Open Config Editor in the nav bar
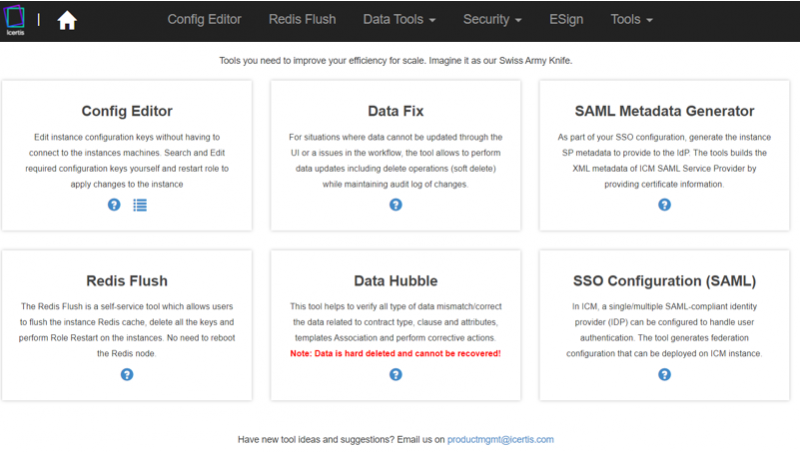This screenshot has height=452, width=800. tap(204, 19)
